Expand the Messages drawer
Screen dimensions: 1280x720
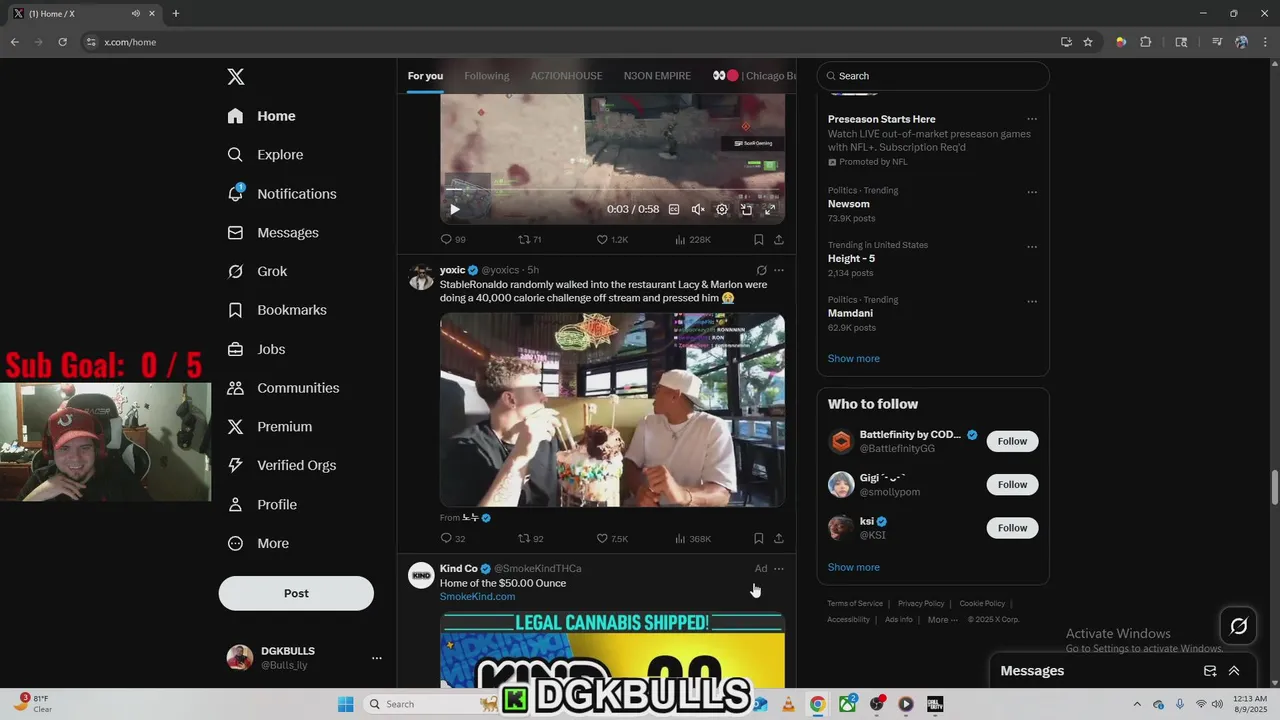coord(1234,671)
